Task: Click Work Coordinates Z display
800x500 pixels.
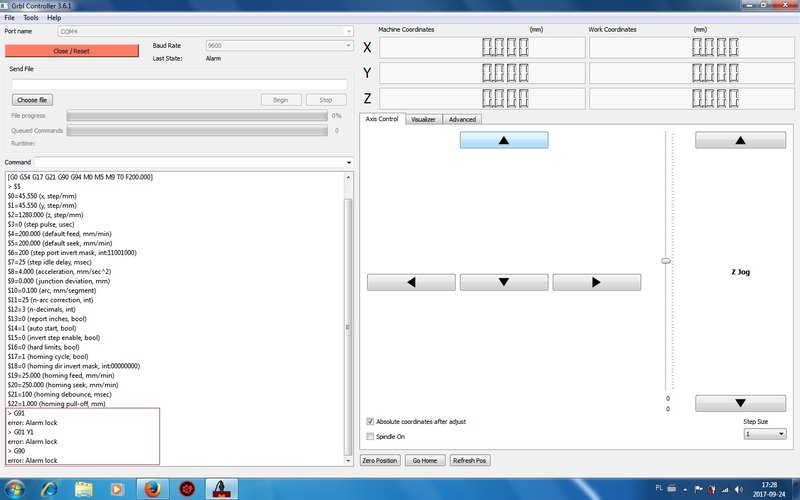Action: coord(692,98)
